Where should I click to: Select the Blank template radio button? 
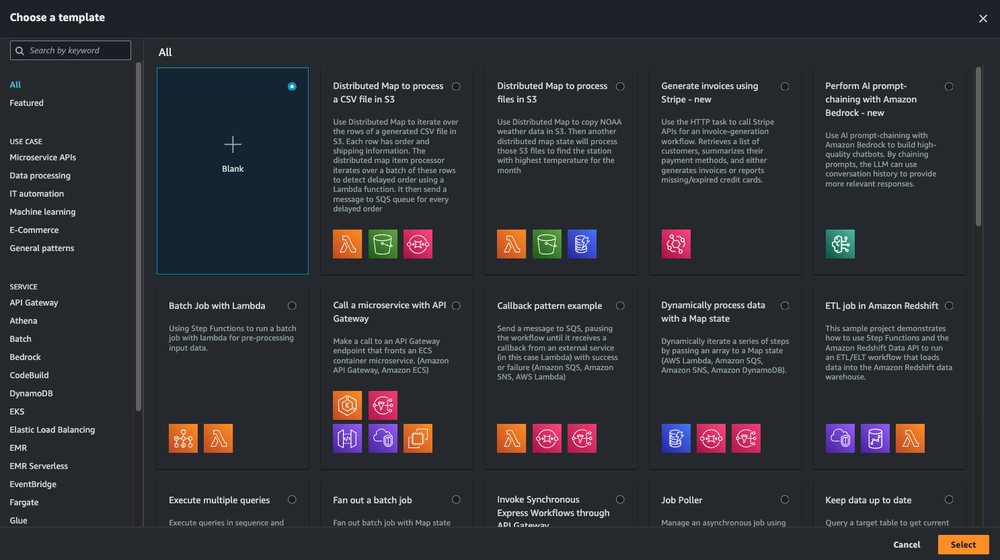coord(291,86)
